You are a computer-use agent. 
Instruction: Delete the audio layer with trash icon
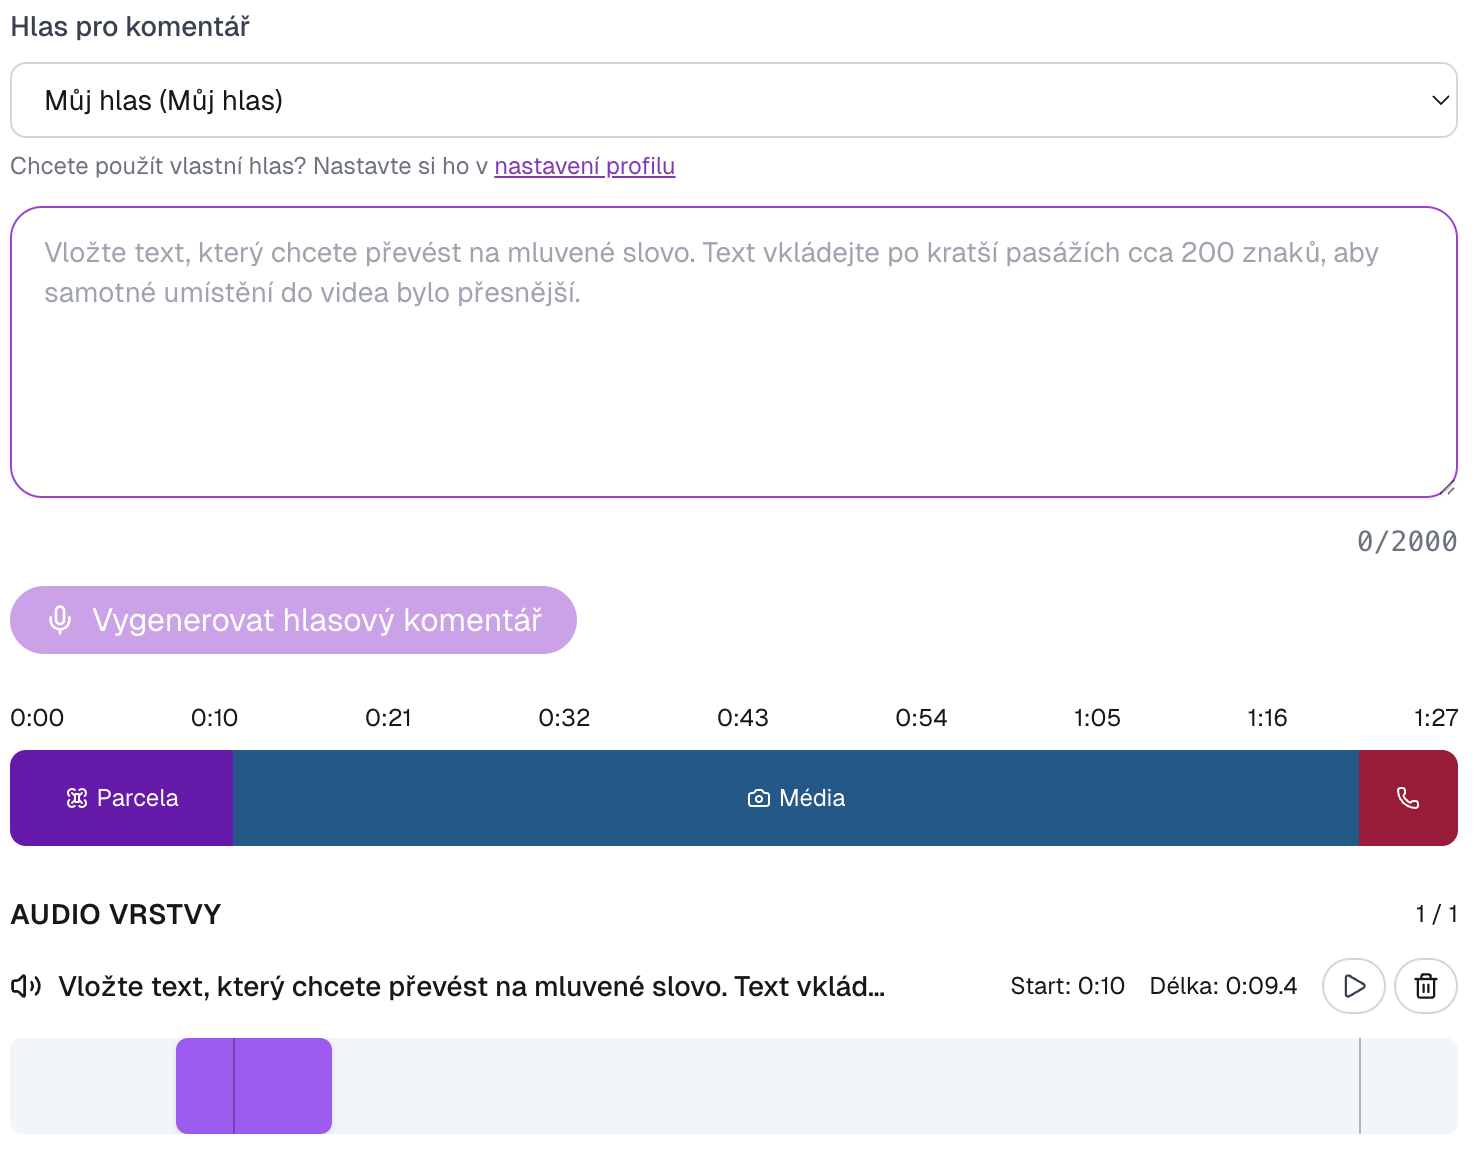[x=1425, y=986]
